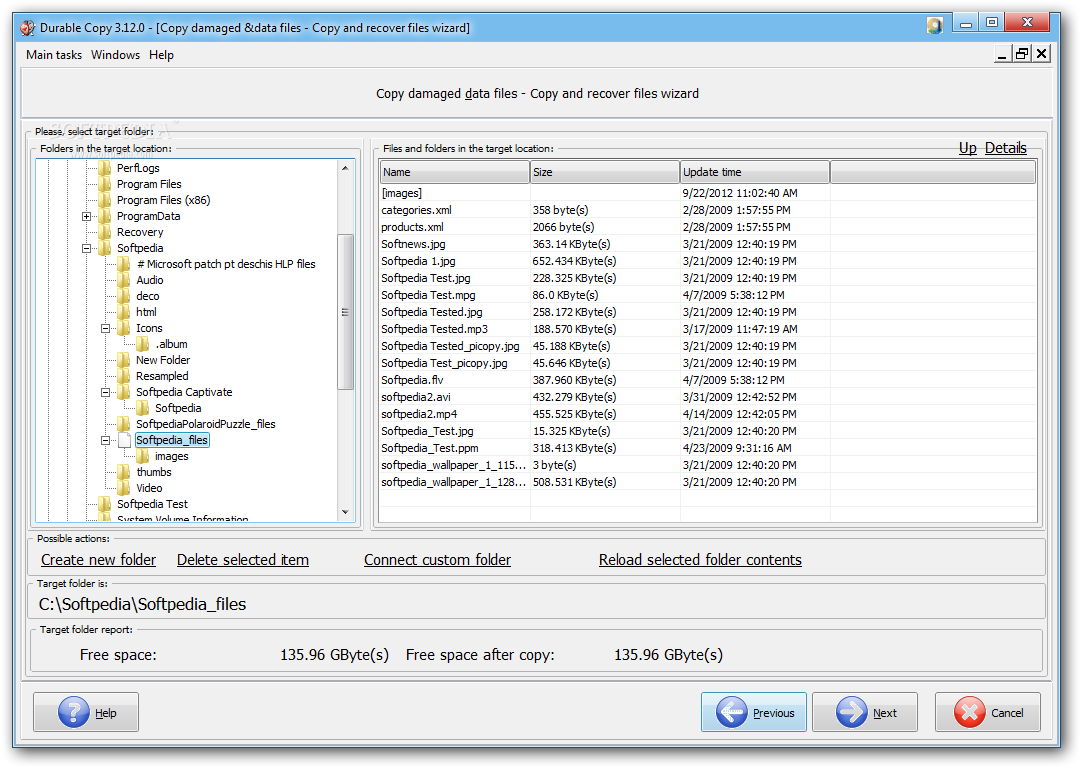Image resolution: width=1081 pixels, height=768 pixels.
Task: Click the folder tree scrollbar thumb
Action: point(345,312)
